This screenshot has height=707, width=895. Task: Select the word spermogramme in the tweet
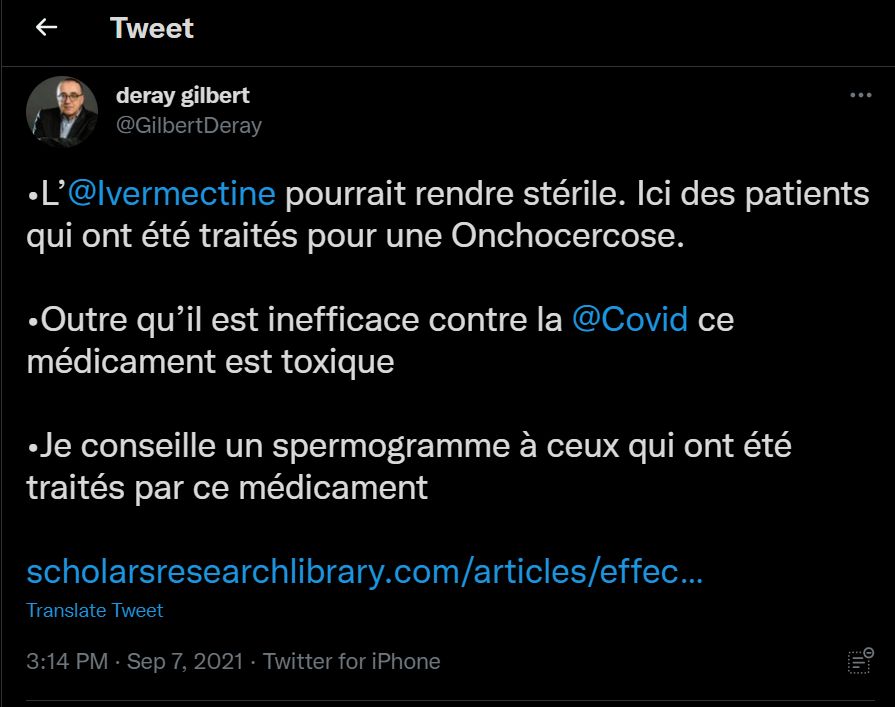click(x=391, y=446)
